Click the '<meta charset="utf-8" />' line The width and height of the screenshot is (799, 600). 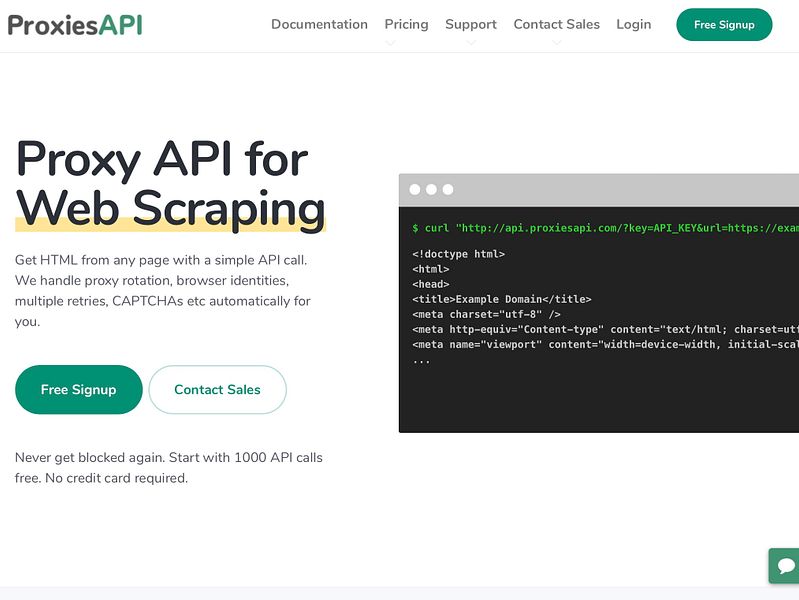point(486,314)
